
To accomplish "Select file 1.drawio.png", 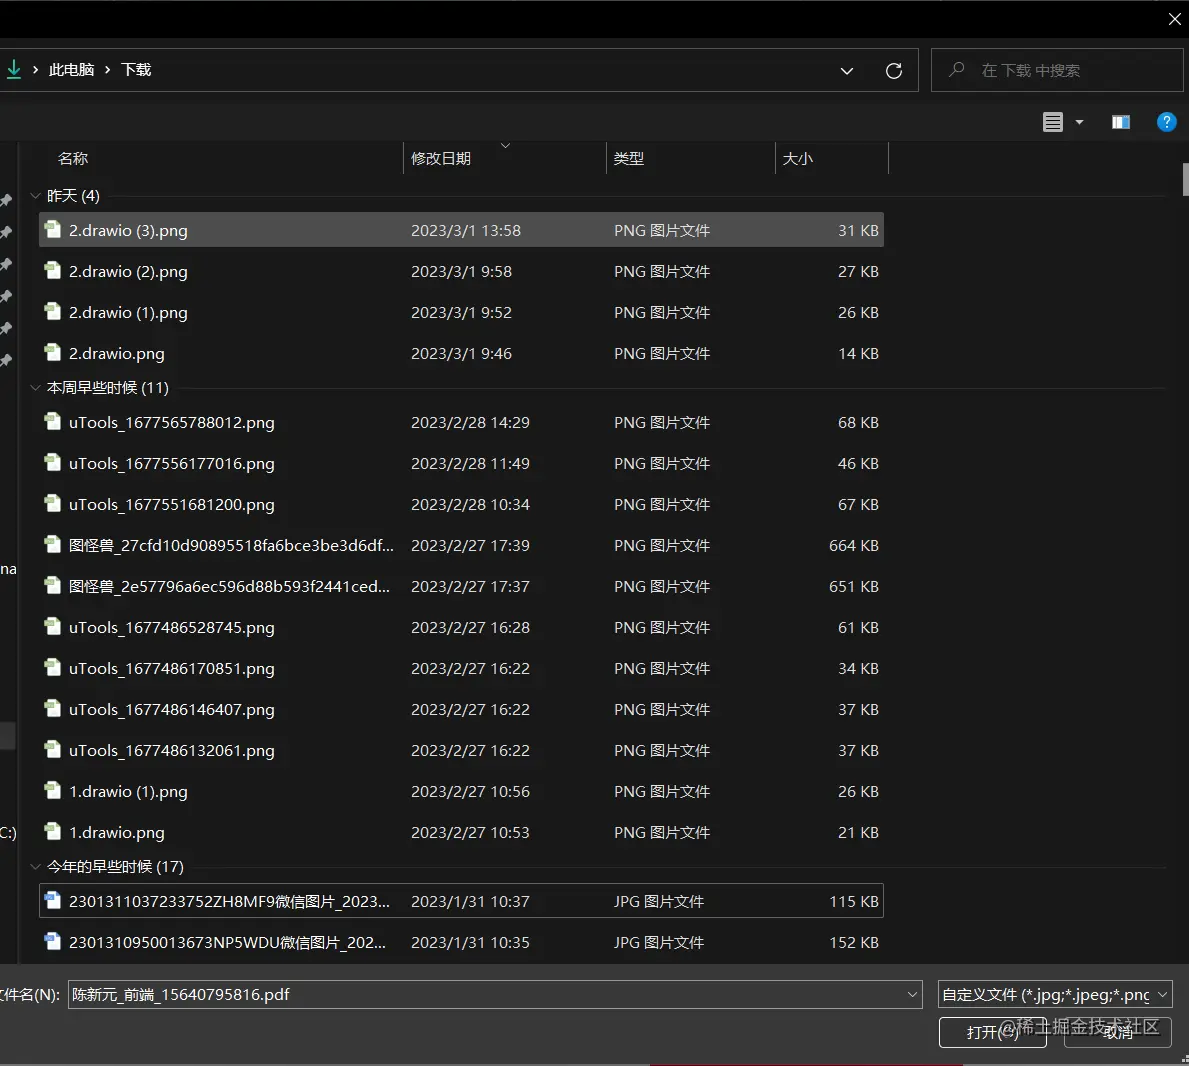I will (461, 832).
